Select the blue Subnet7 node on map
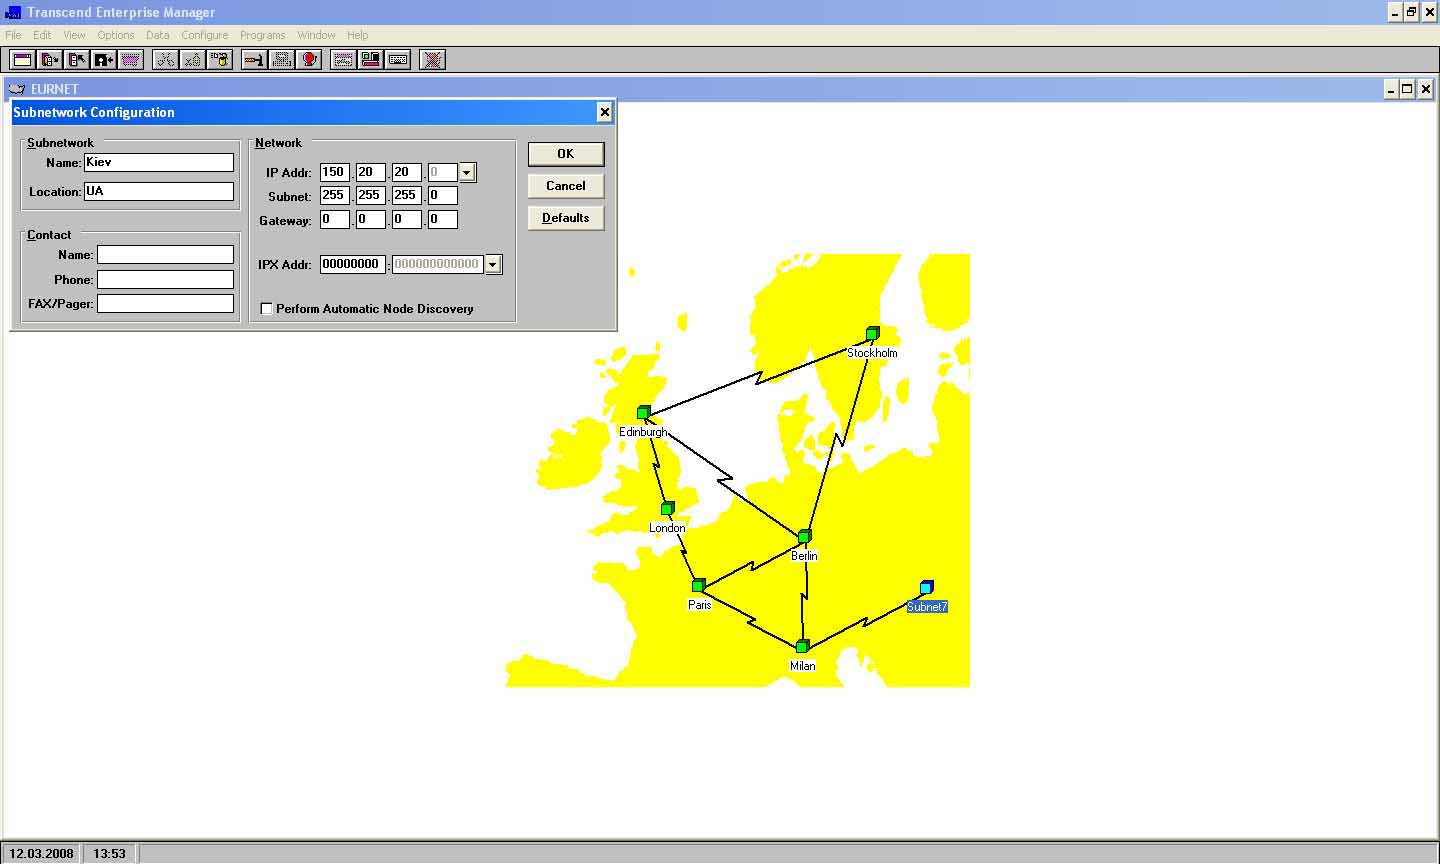Screen dimensions: 1440x864 (x=926, y=587)
